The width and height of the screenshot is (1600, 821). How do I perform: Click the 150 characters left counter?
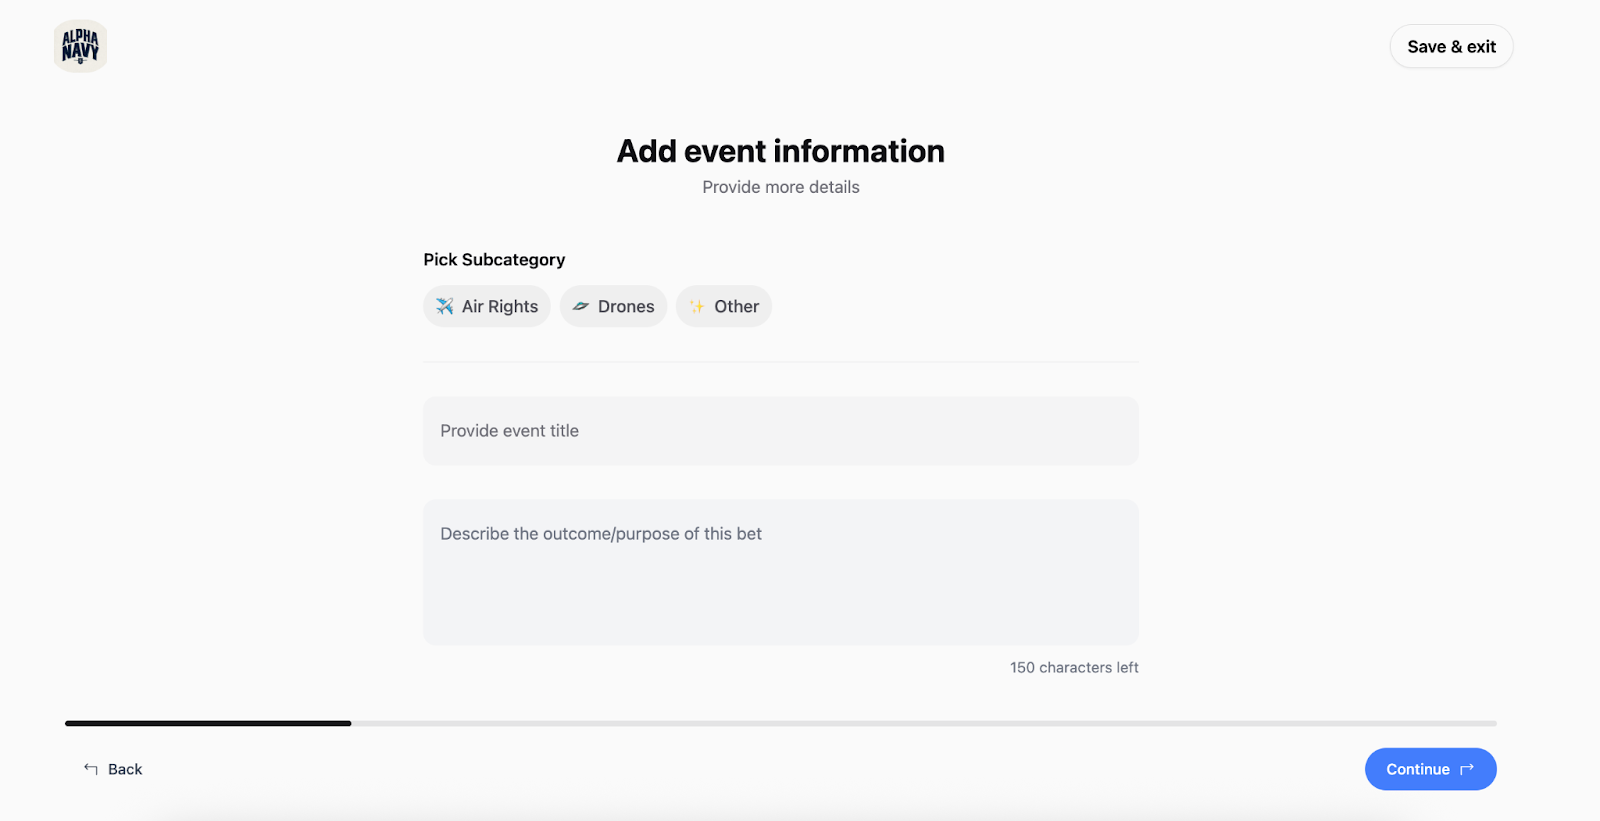pos(1074,667)
